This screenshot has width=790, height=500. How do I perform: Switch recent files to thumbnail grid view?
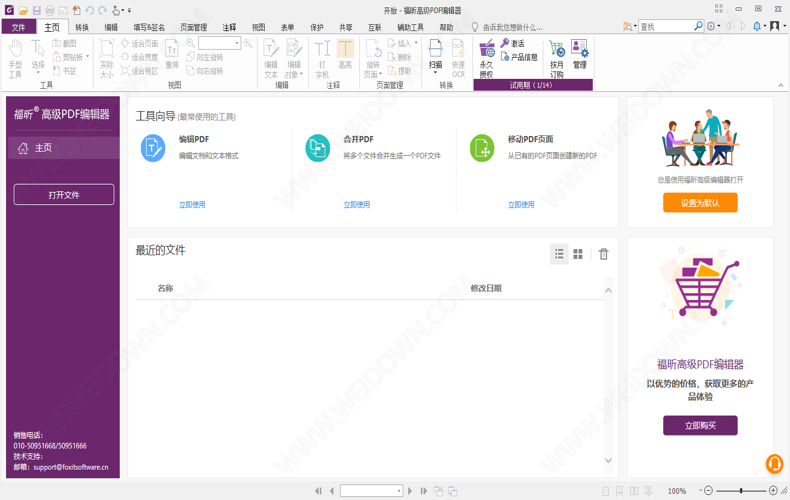point(578,254)
